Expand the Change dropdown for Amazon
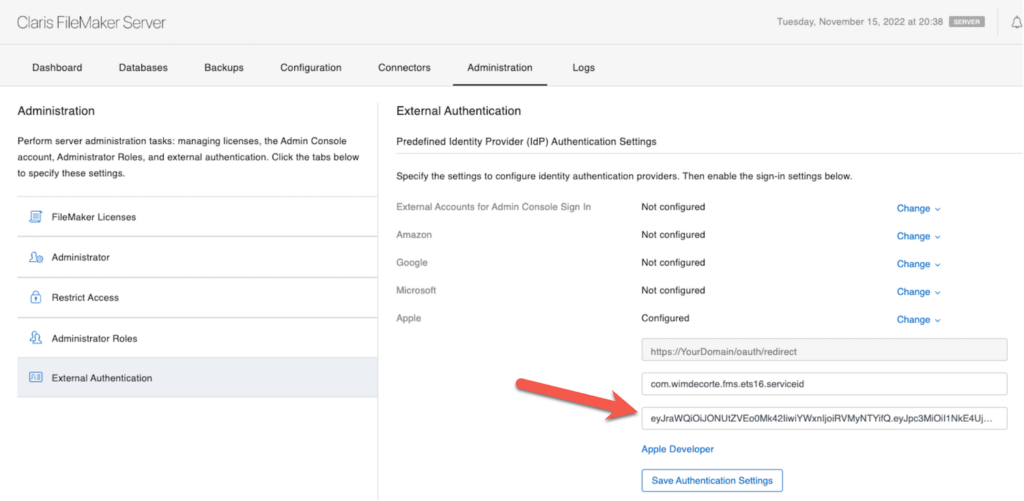Viewport: 1024px width, 501px height. tap(918, 236)
